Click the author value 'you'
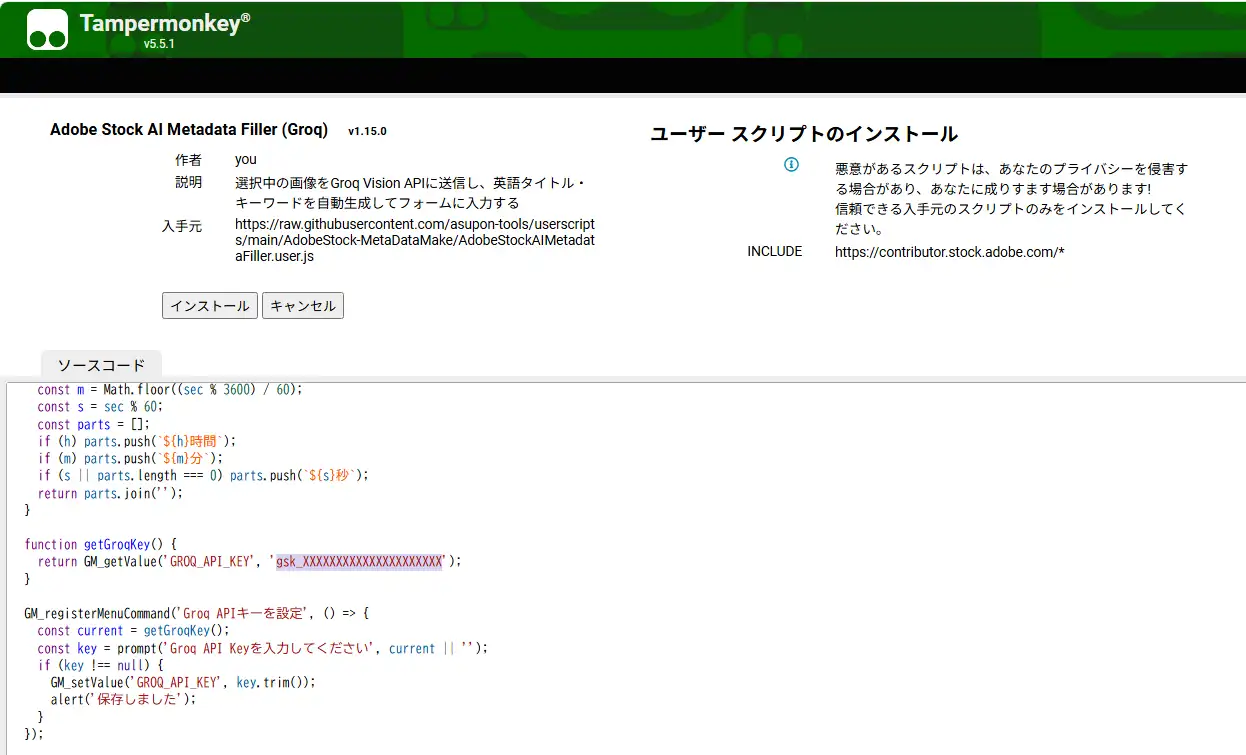The image size is (1246, 755). 246,159
